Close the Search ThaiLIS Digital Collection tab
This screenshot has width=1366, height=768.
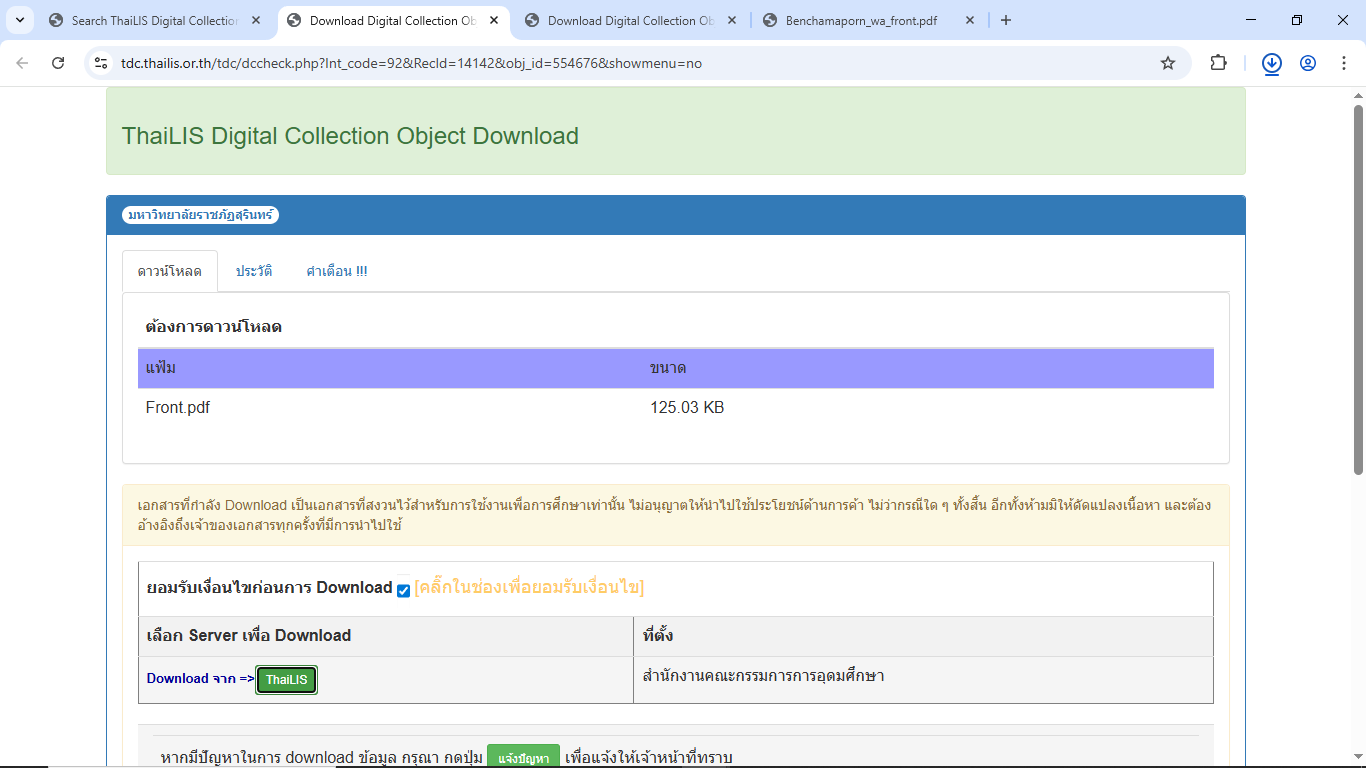coord(256,20)
